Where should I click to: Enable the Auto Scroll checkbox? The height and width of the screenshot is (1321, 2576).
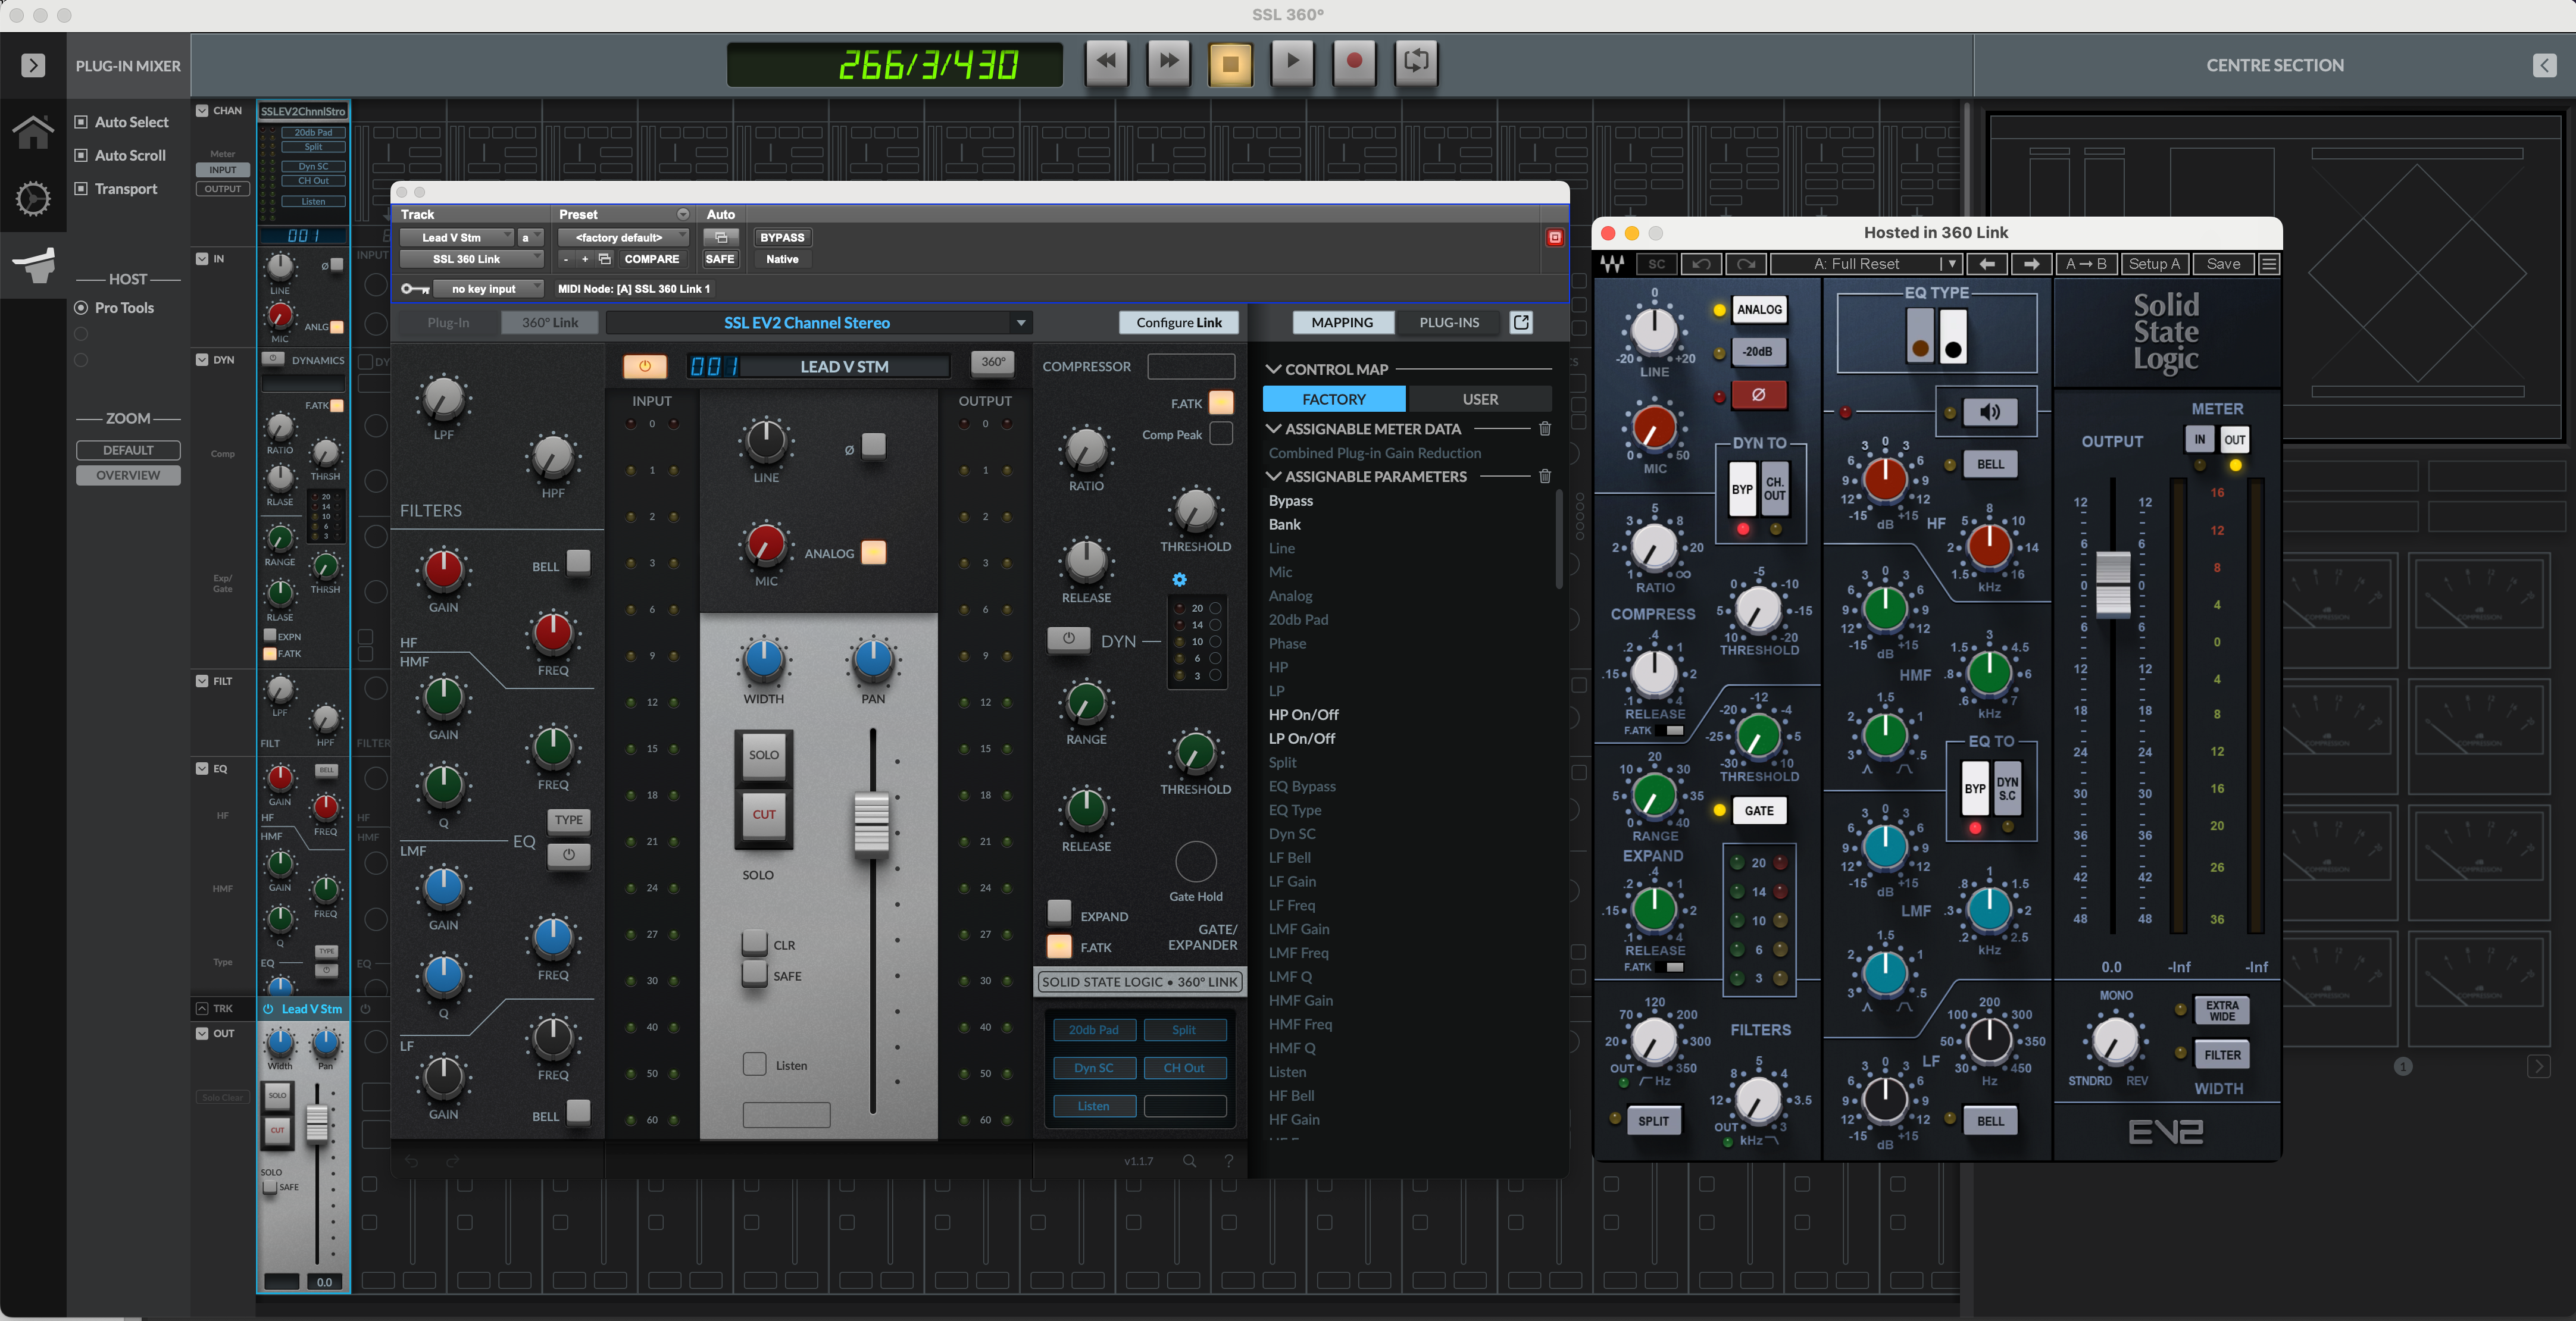point(82,155)
